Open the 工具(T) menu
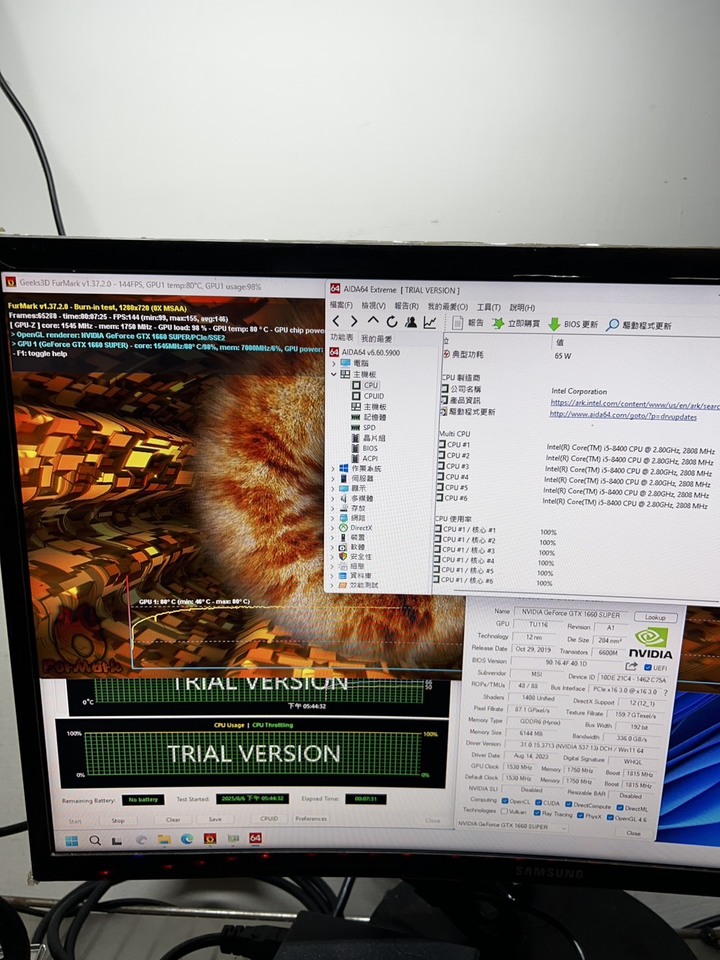 489,307
